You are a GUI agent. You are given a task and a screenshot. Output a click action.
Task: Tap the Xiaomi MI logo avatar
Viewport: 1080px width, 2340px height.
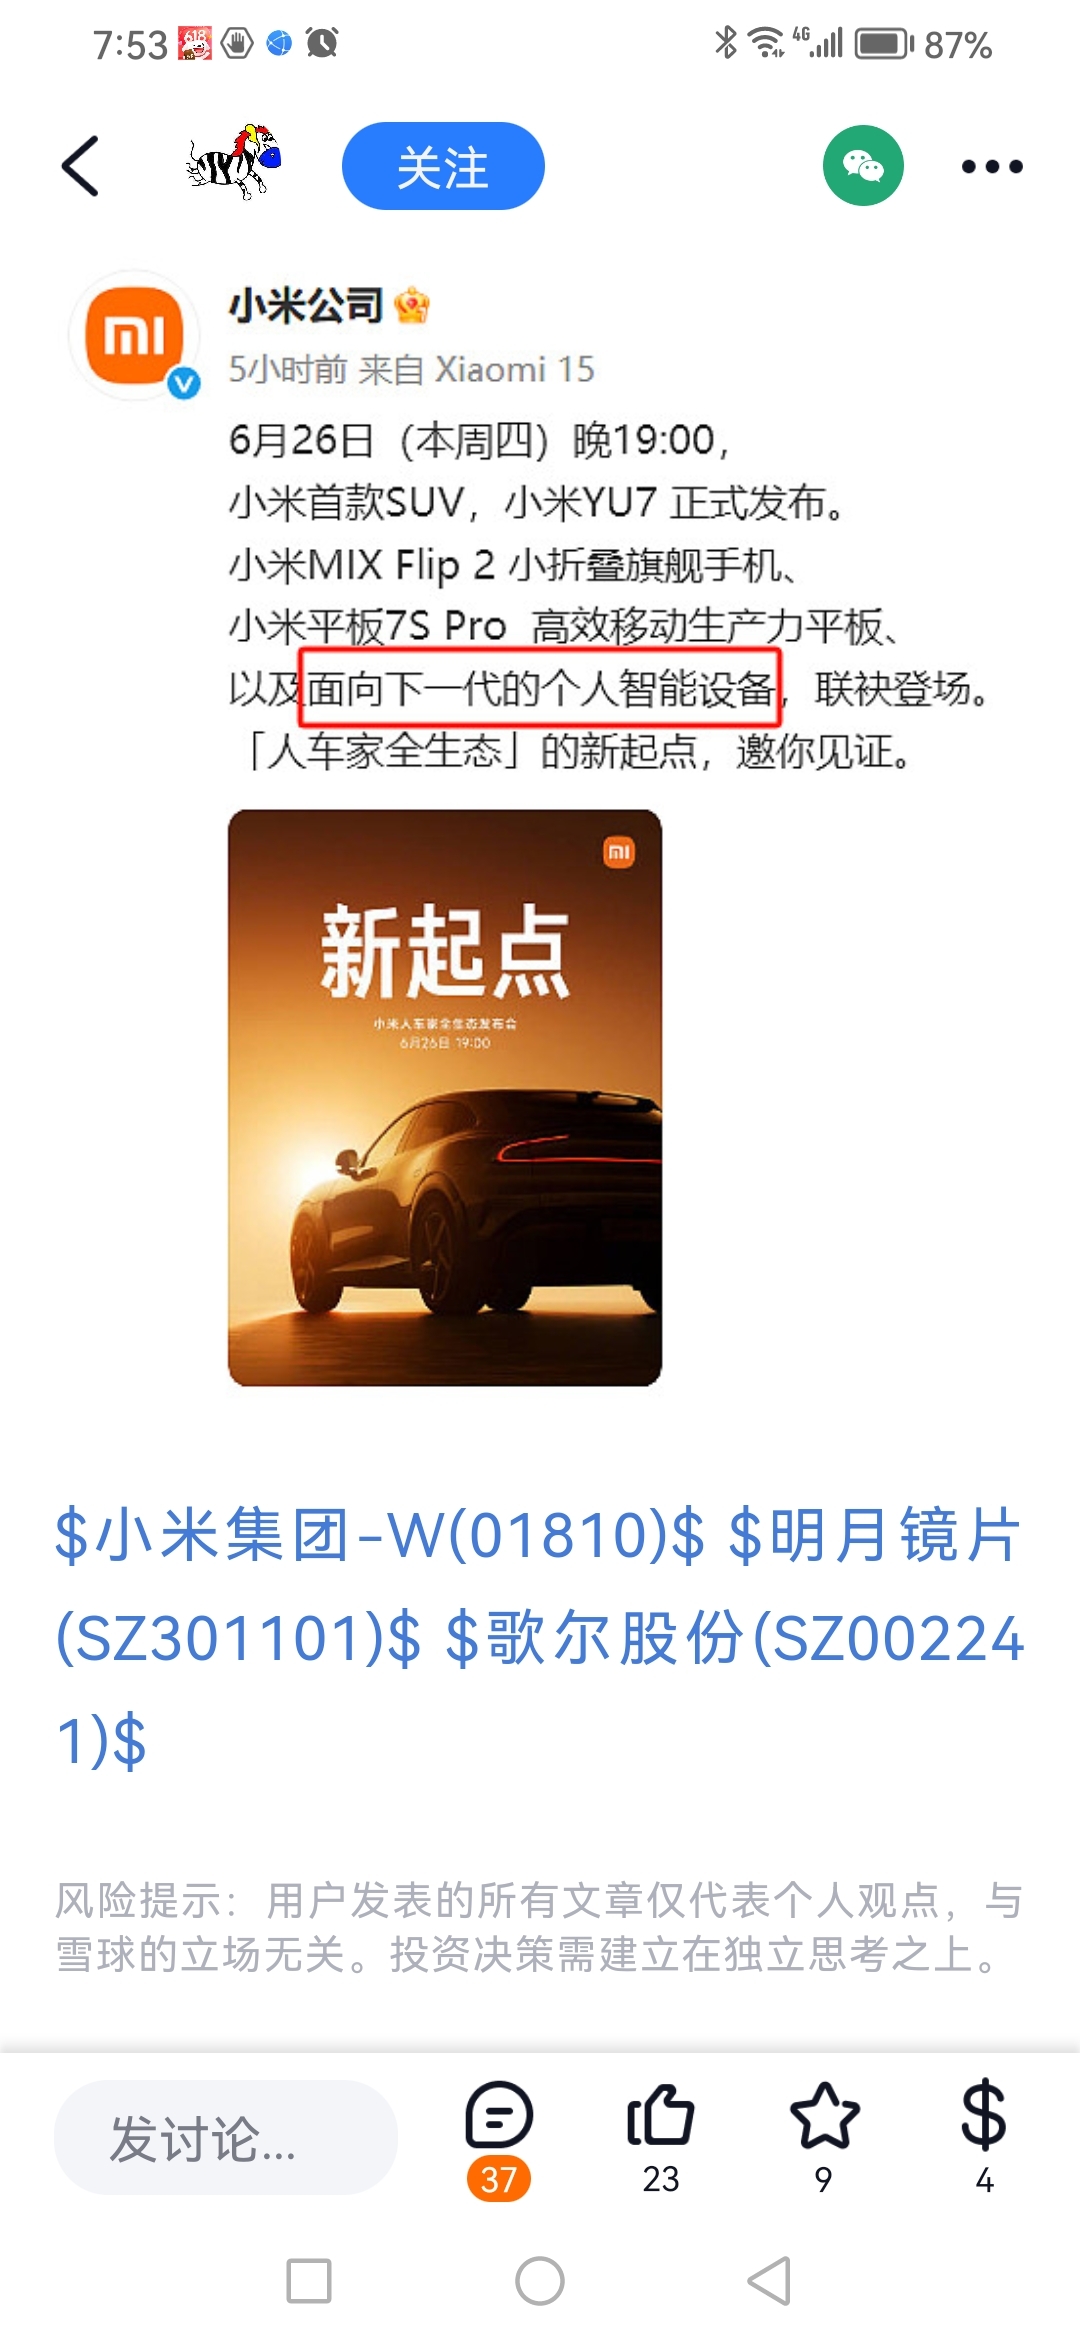click(x=134, y=336)
